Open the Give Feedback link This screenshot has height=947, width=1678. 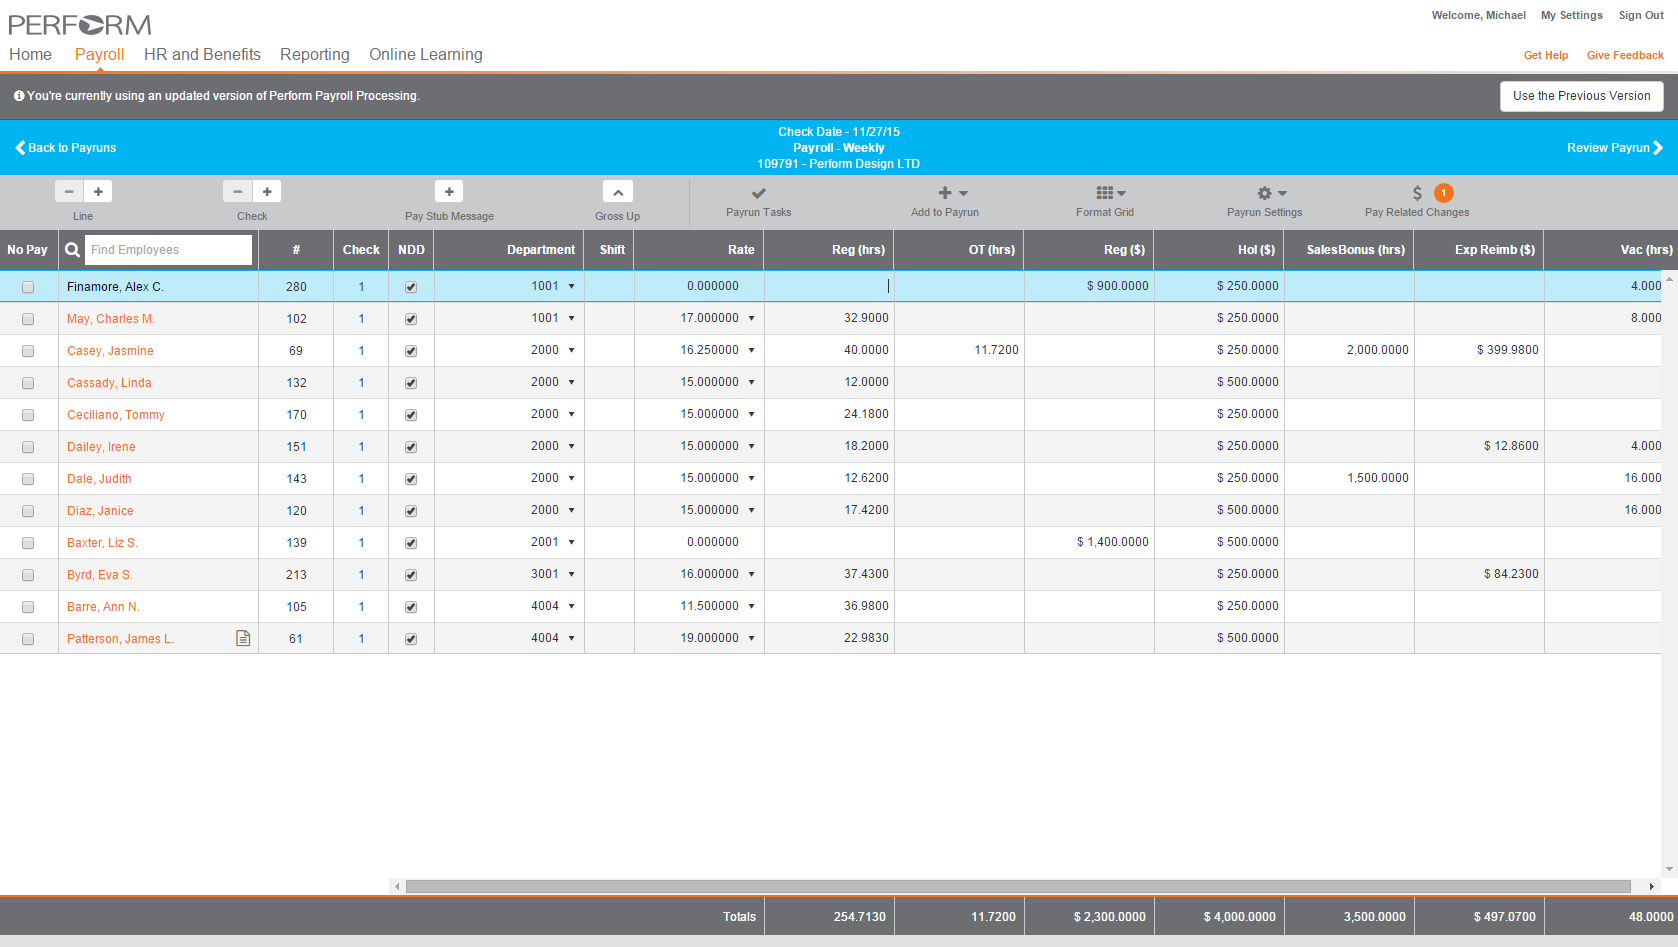tap(1625, 56)
